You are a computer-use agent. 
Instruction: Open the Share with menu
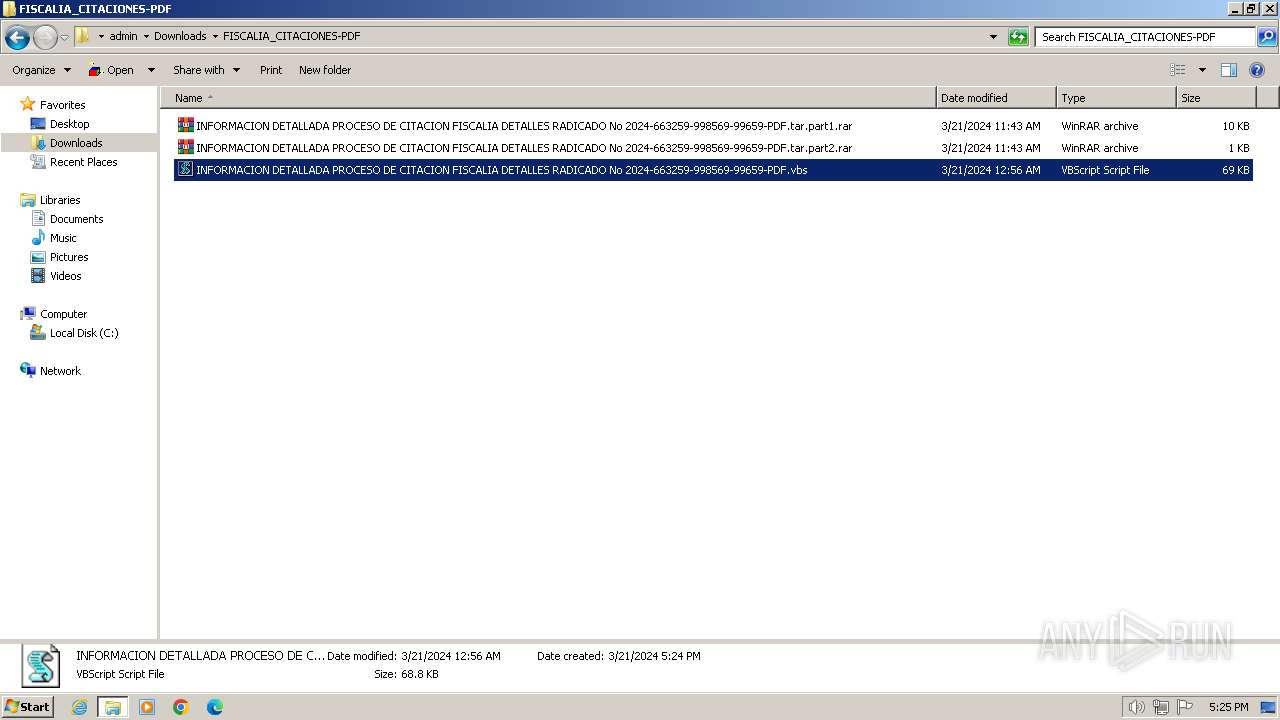(x=206, y=70)
